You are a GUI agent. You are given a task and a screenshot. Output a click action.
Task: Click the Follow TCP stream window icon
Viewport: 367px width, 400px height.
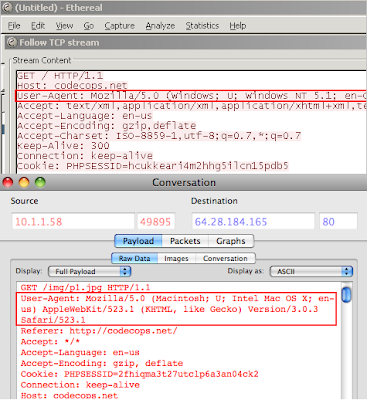point(12,42)
